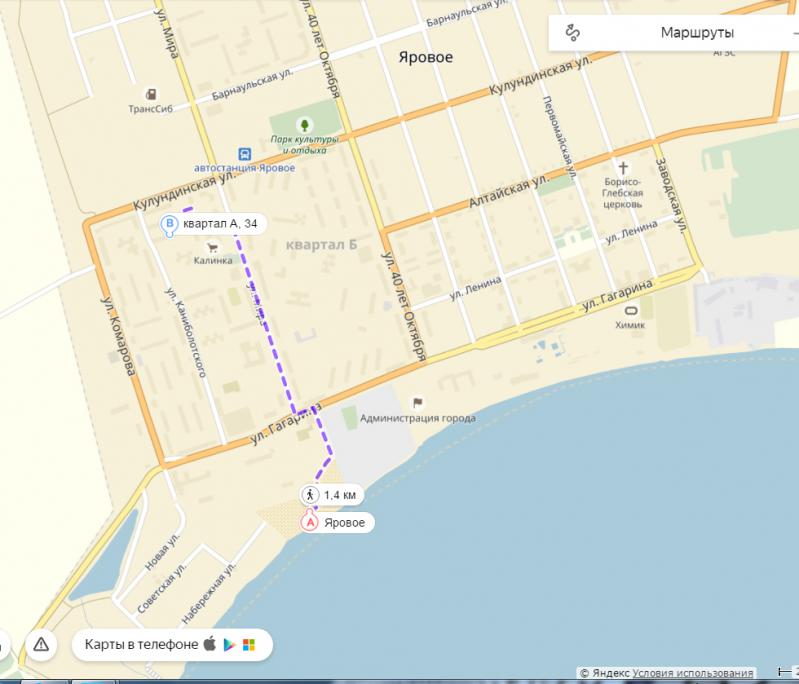
Task: Click the квартал А, 34 destination label
Action: pyautogui.click(x=220, y=224)
